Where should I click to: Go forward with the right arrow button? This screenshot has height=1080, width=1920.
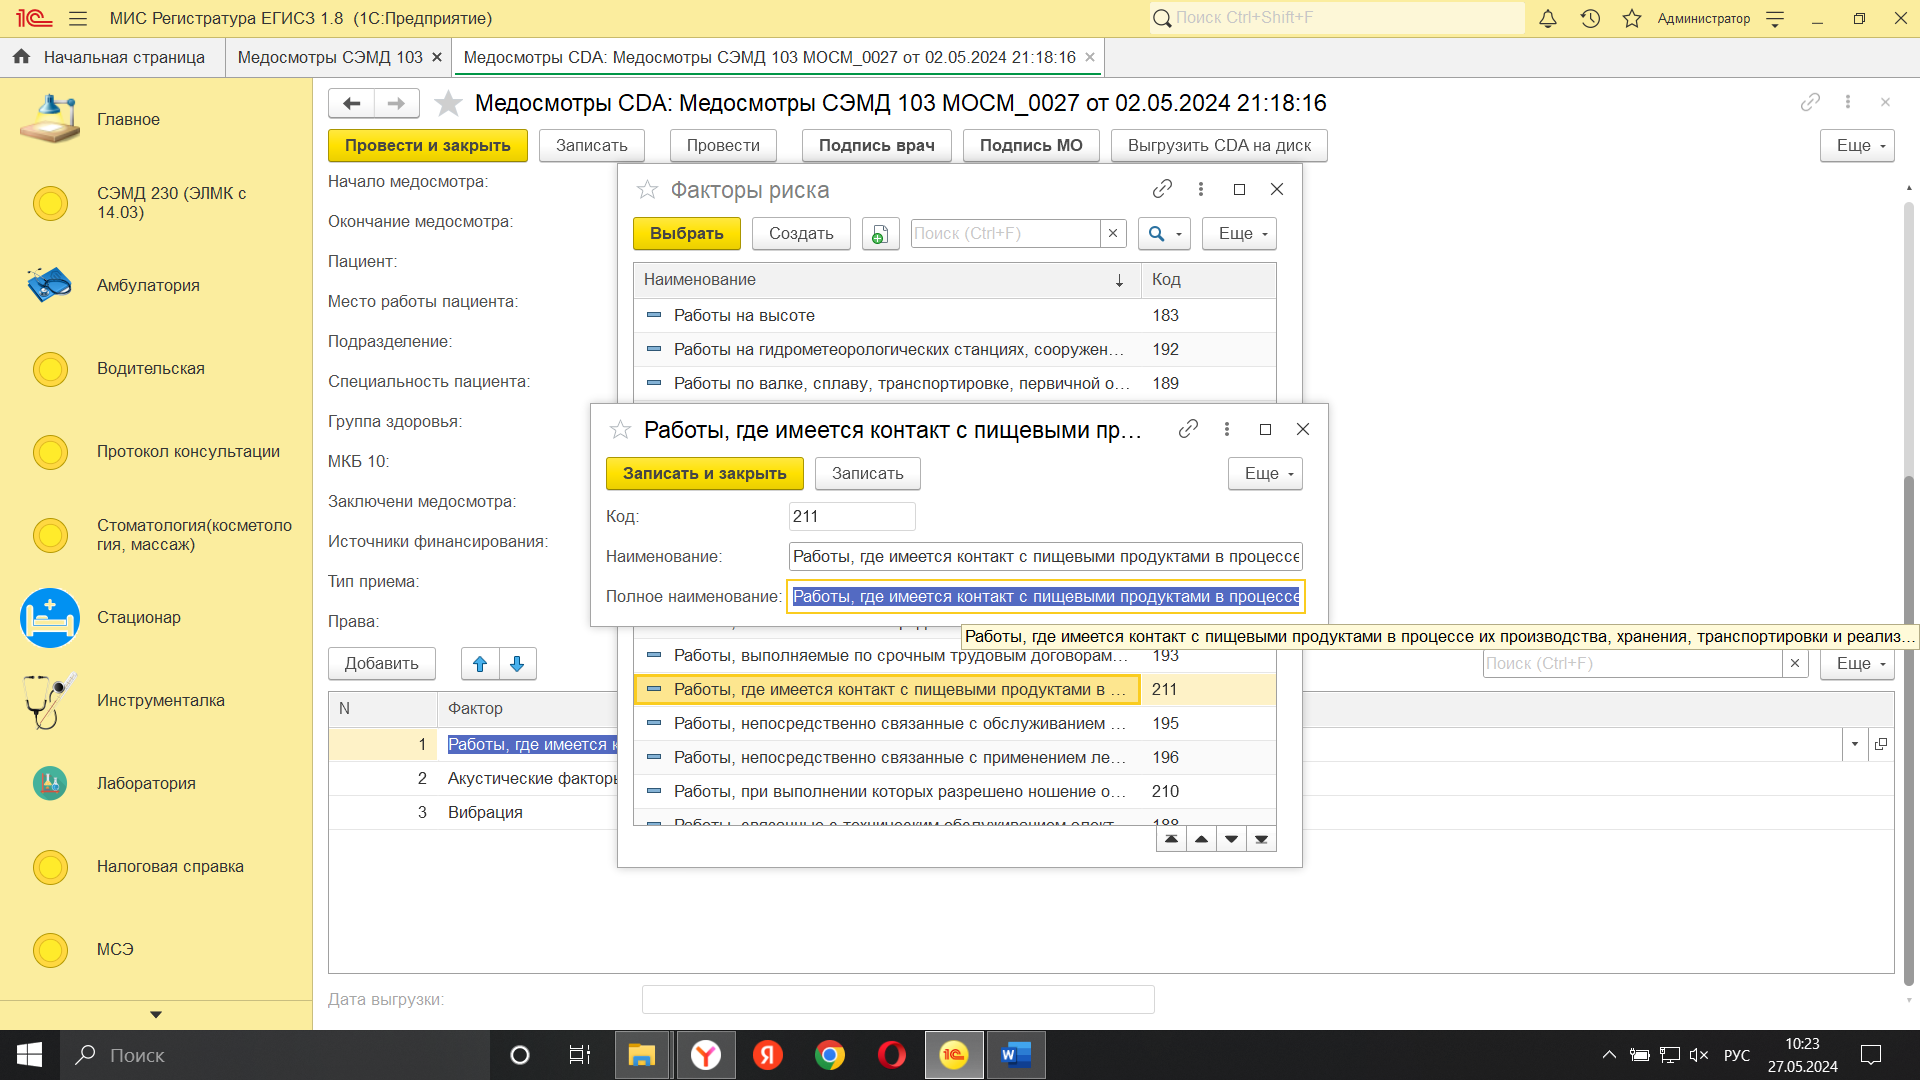(397, 103)
